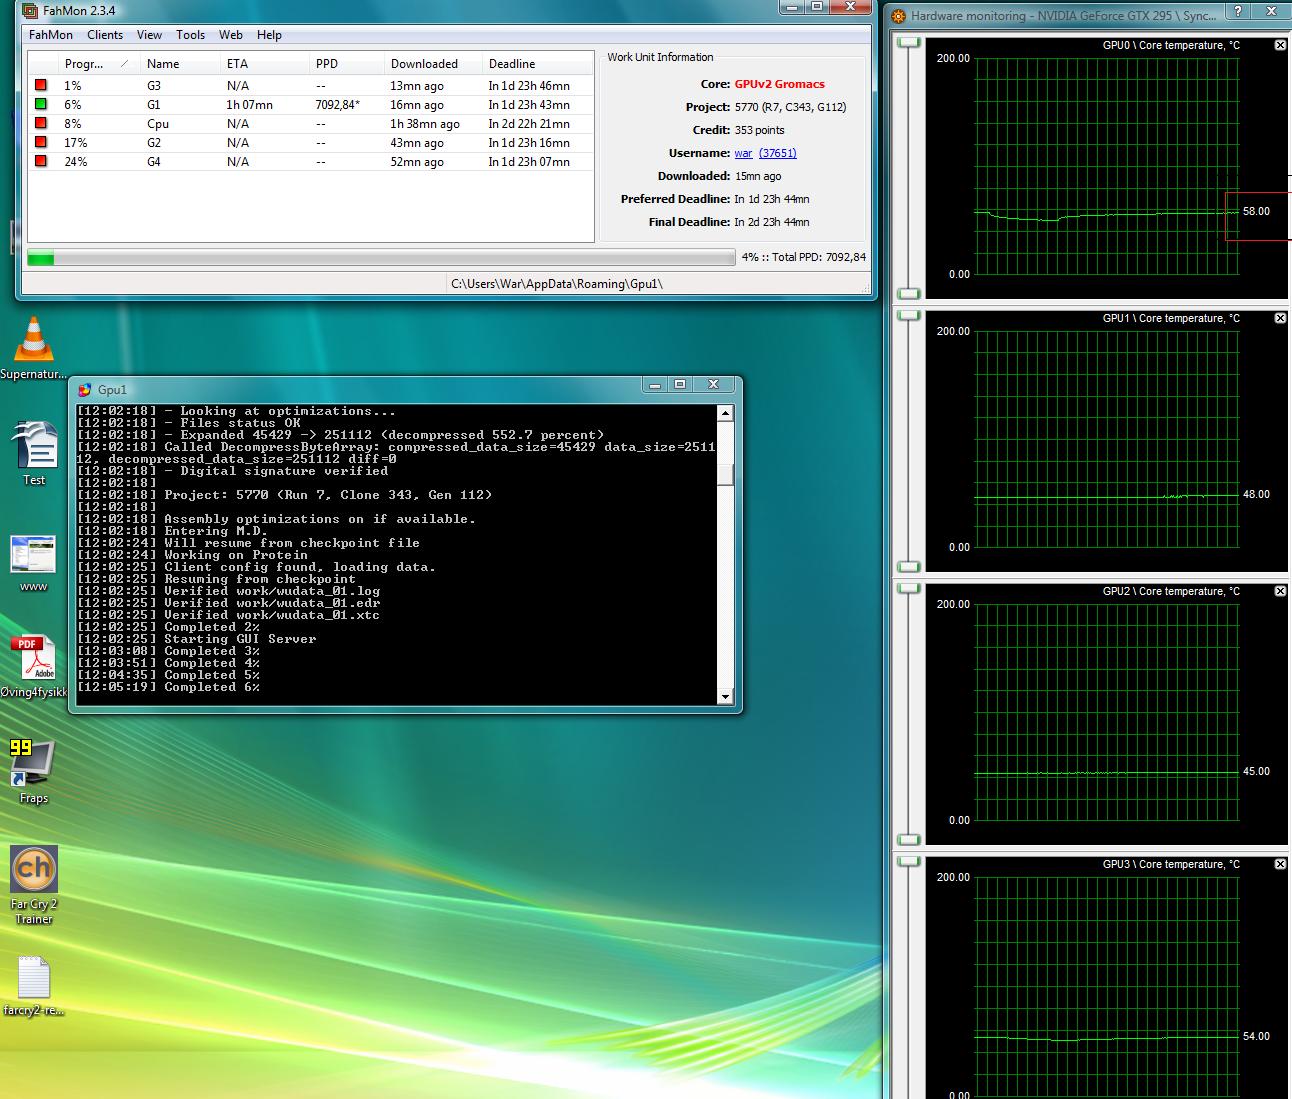This screenshot has width=1292, height=1099.
Task: Select the VLC Supernatur... desktop icon
Action: click(x=34, y=349)
